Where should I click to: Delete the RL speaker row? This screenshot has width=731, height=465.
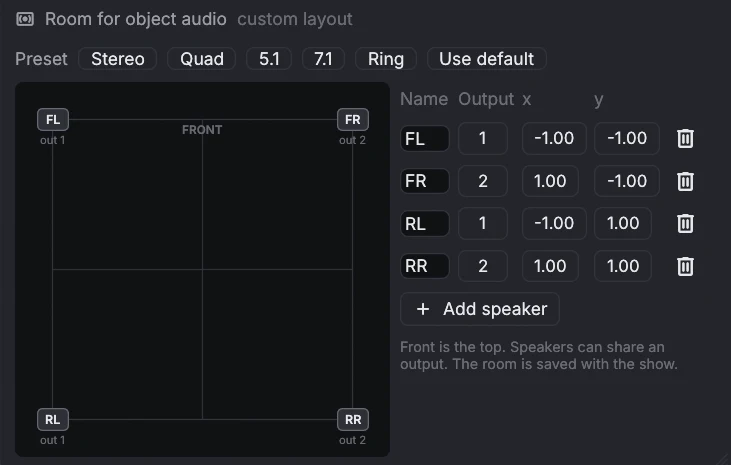(x=685, y=223)
